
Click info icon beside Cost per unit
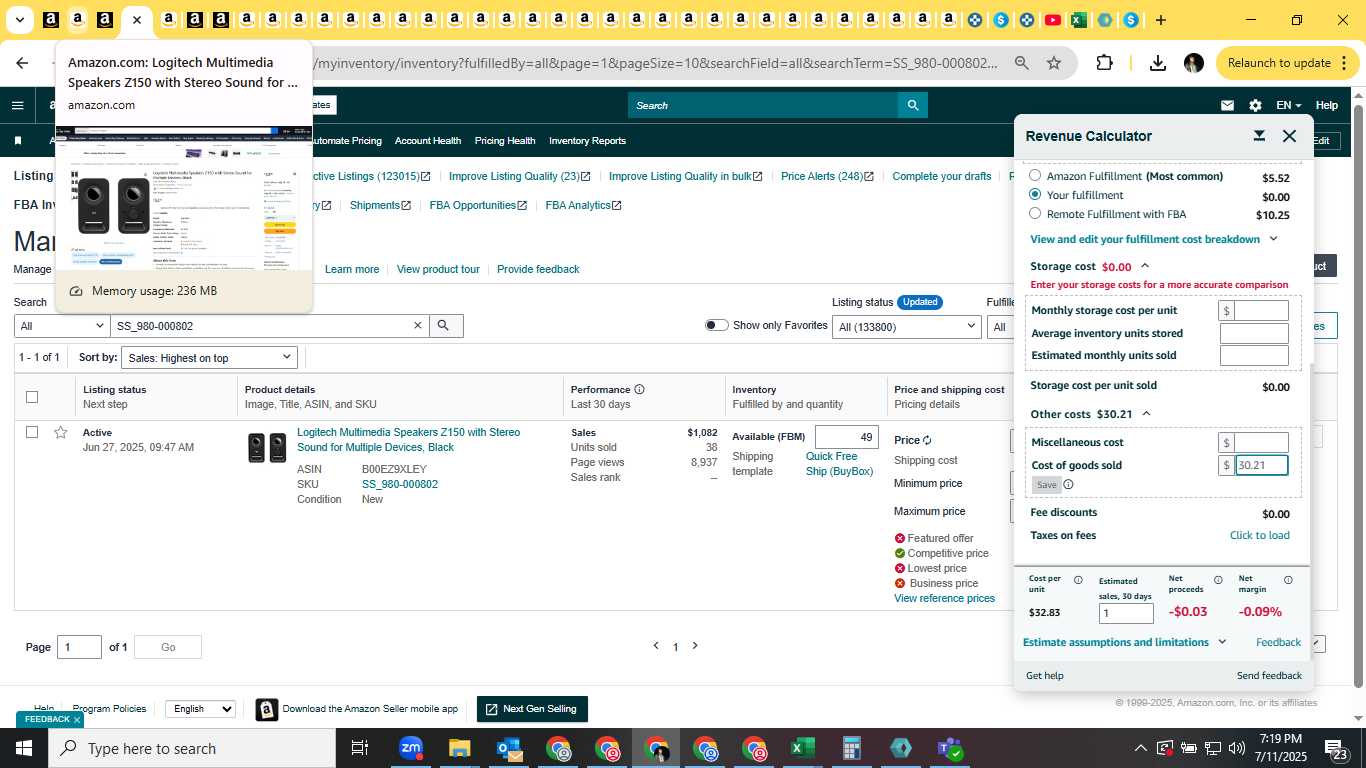click(x=1078, y=580)
